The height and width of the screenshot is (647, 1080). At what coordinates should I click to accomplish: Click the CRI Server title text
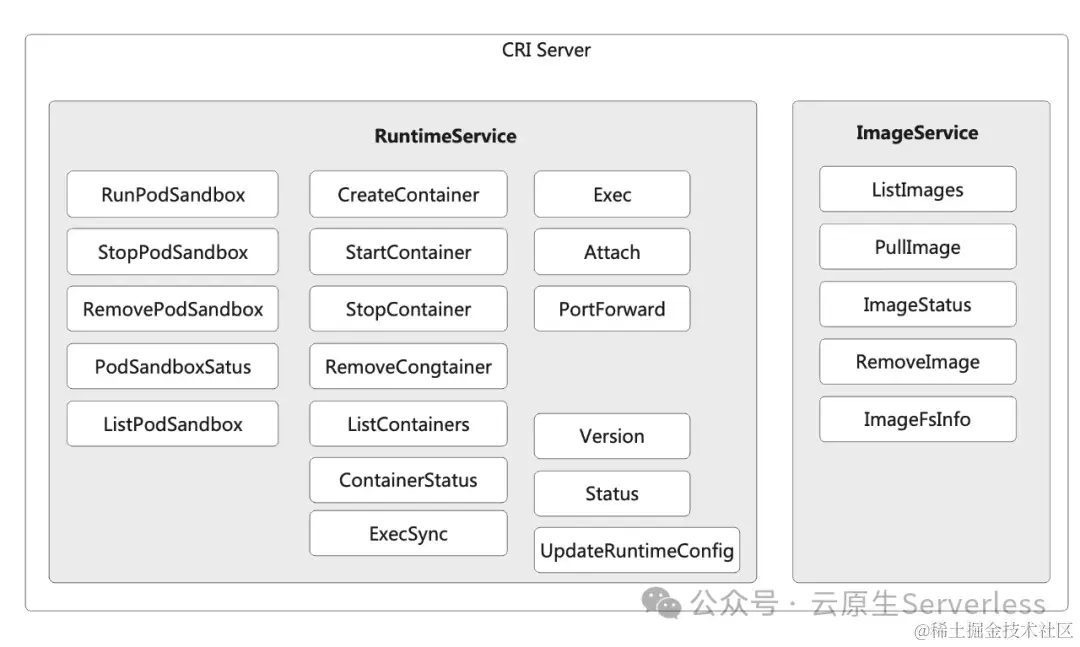pos(546,50)
